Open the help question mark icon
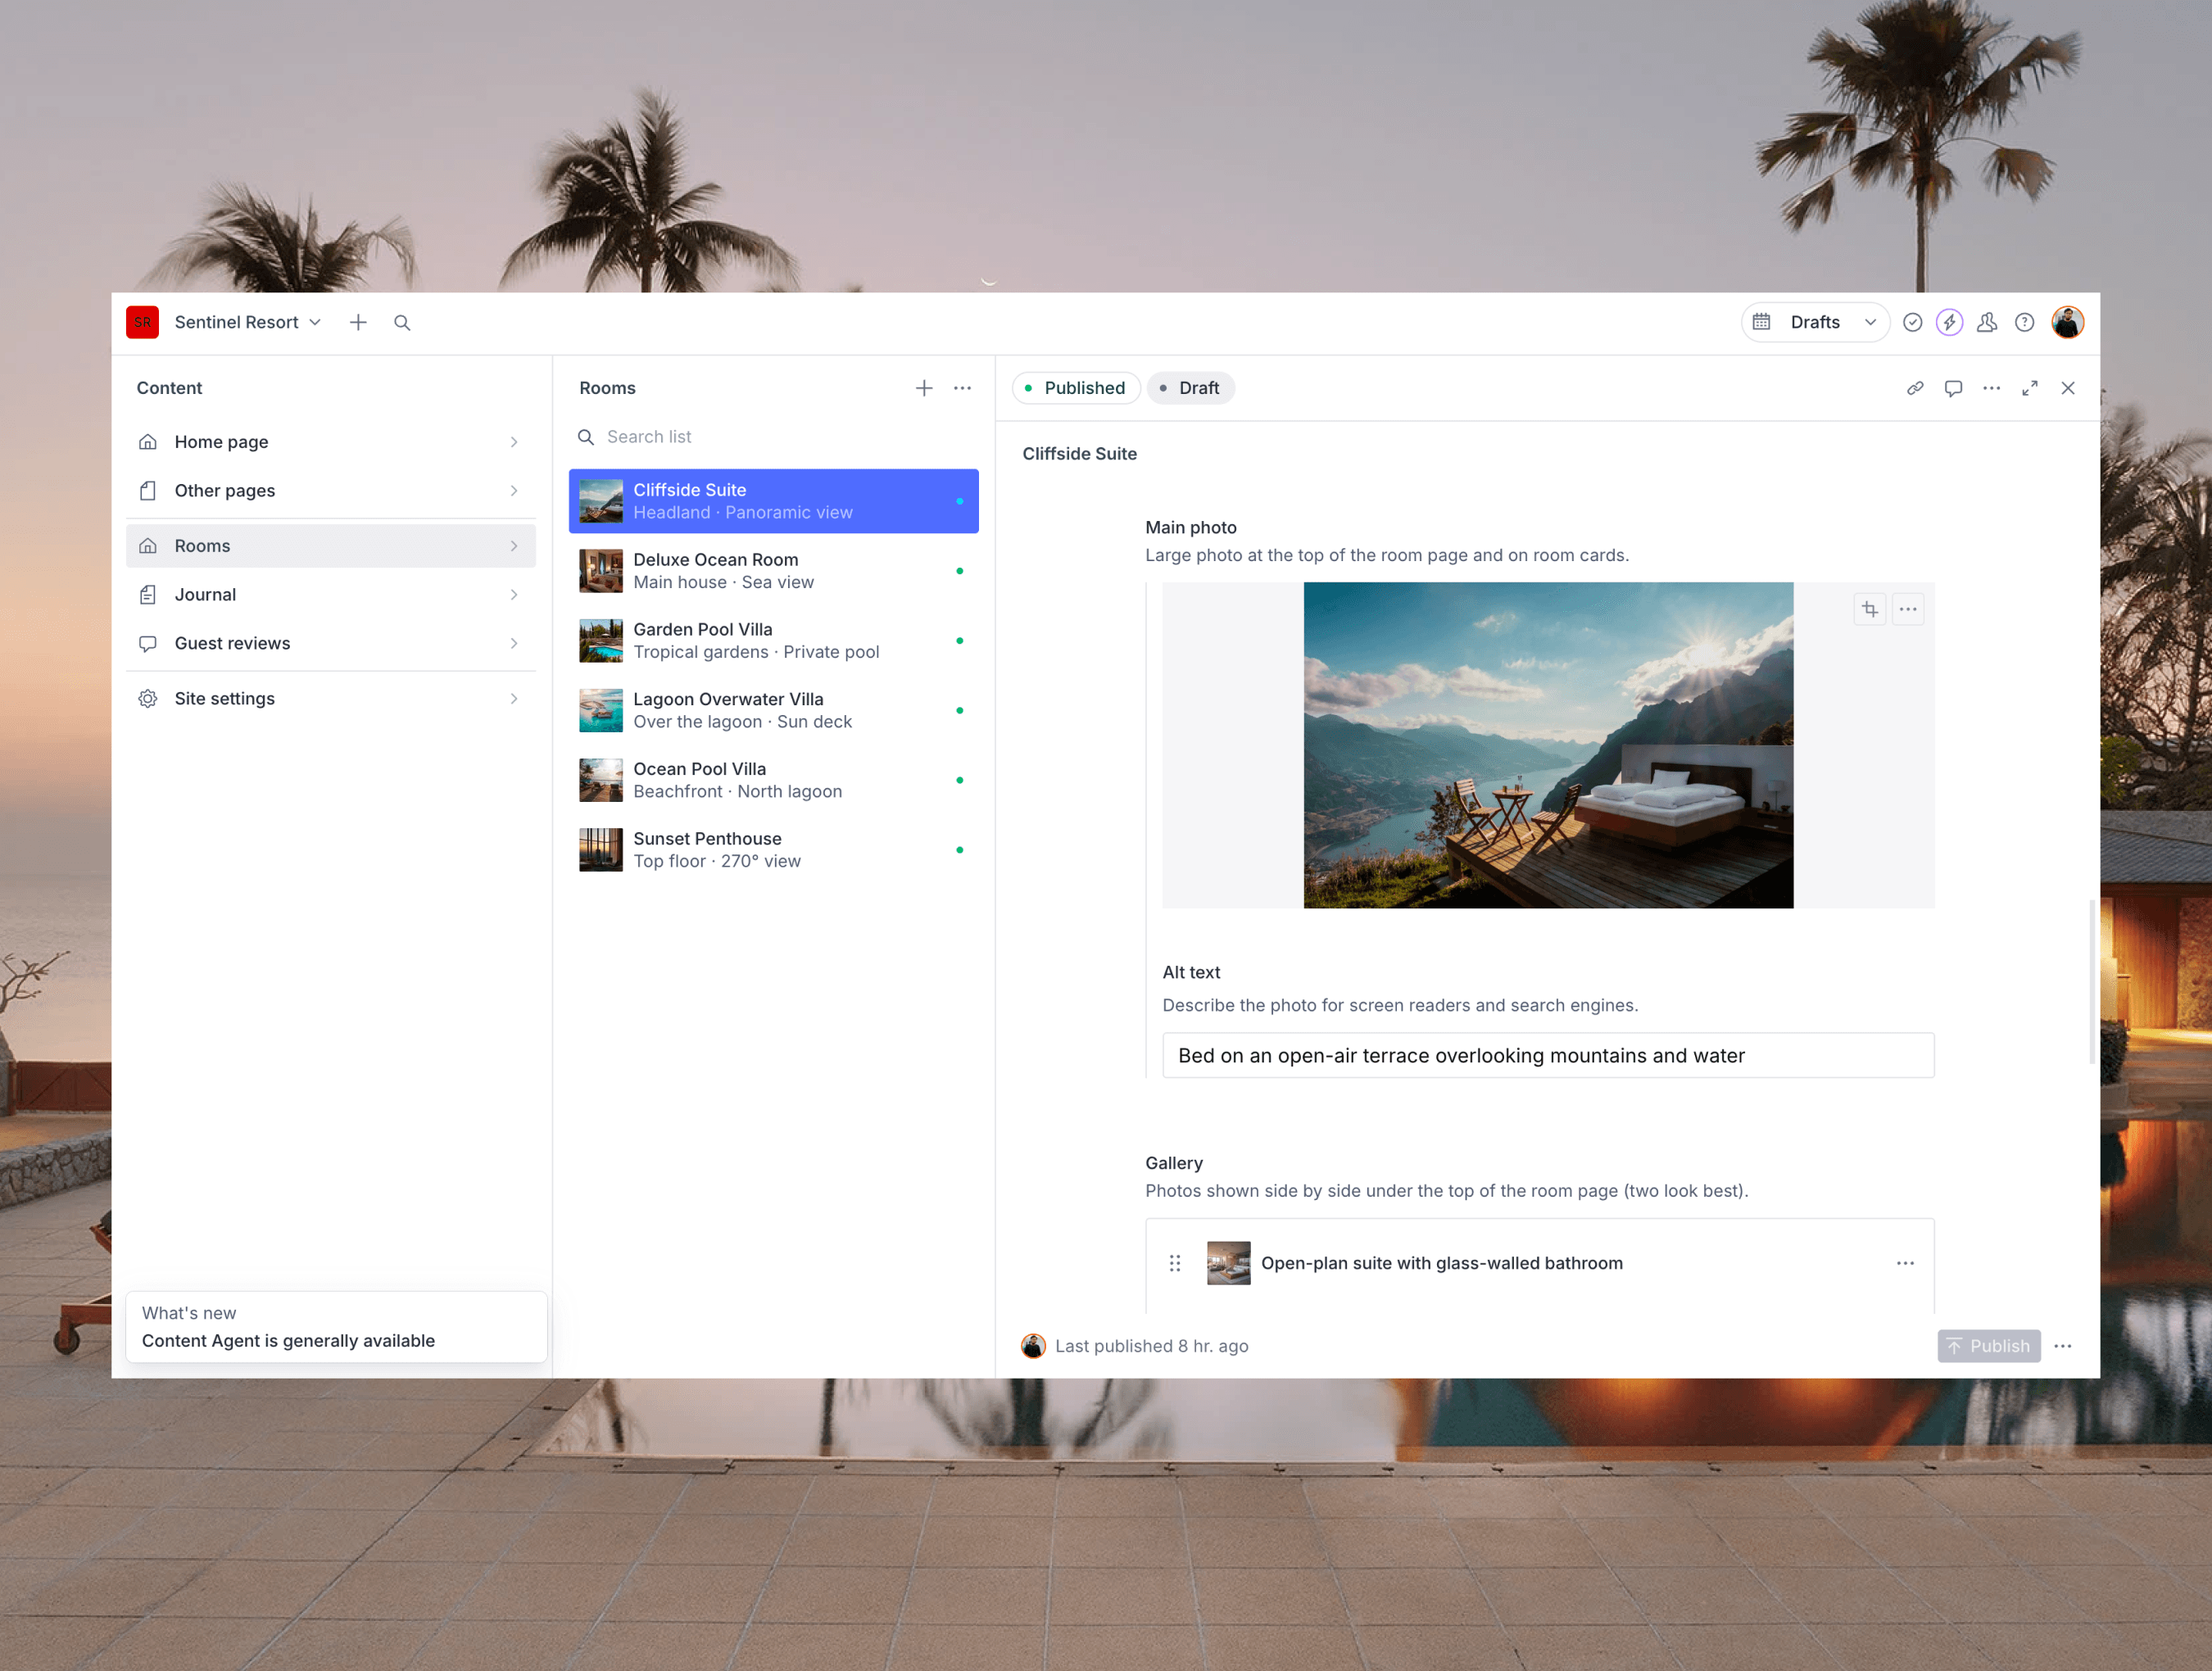The height and width of the screenshot is (1671, 2212). tap(2024, 322)
